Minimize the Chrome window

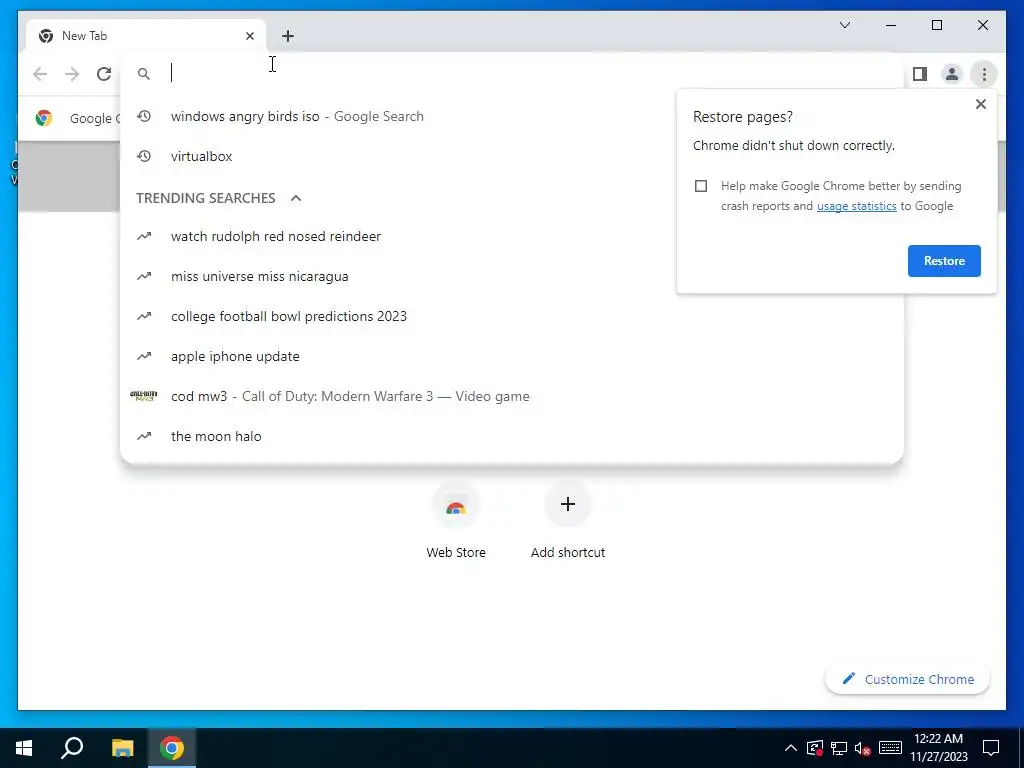pos(891,25)
